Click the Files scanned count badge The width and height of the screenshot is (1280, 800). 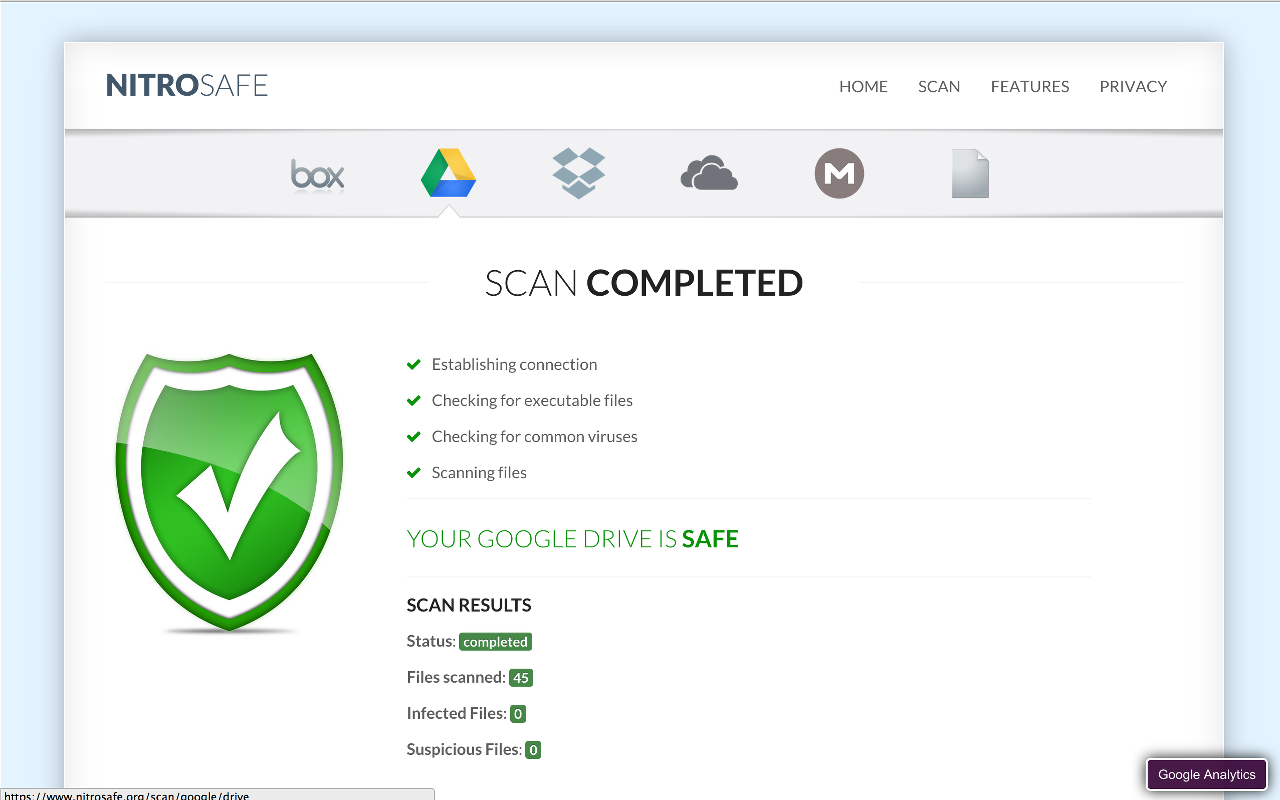coord(520,678)
